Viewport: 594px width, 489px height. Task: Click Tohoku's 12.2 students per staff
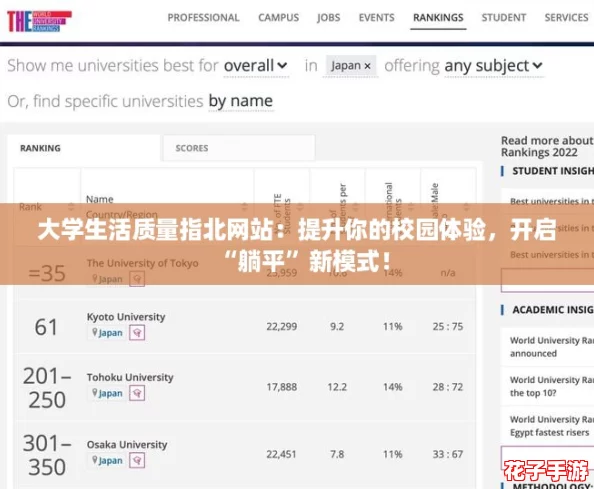337,387
